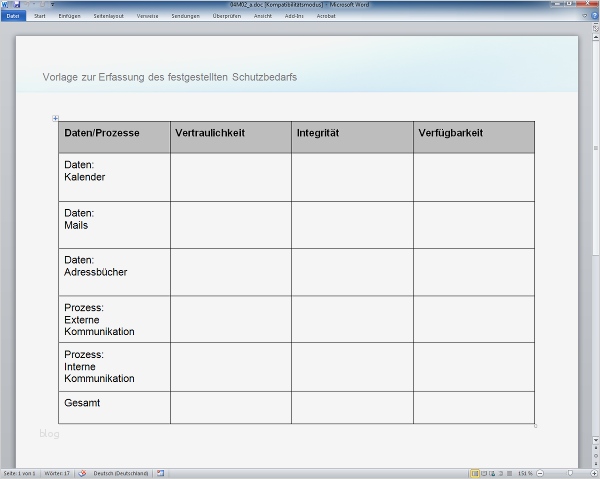Click the Integrität cell for Mails row
The height and width of the screenshot is (479, 600).
(352, 225)
